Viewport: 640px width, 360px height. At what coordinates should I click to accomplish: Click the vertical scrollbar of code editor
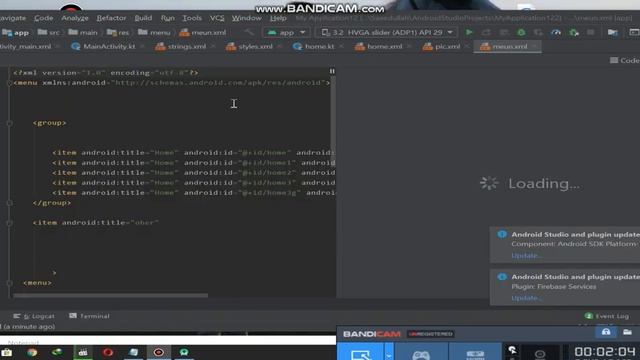(x=333, y=121)
